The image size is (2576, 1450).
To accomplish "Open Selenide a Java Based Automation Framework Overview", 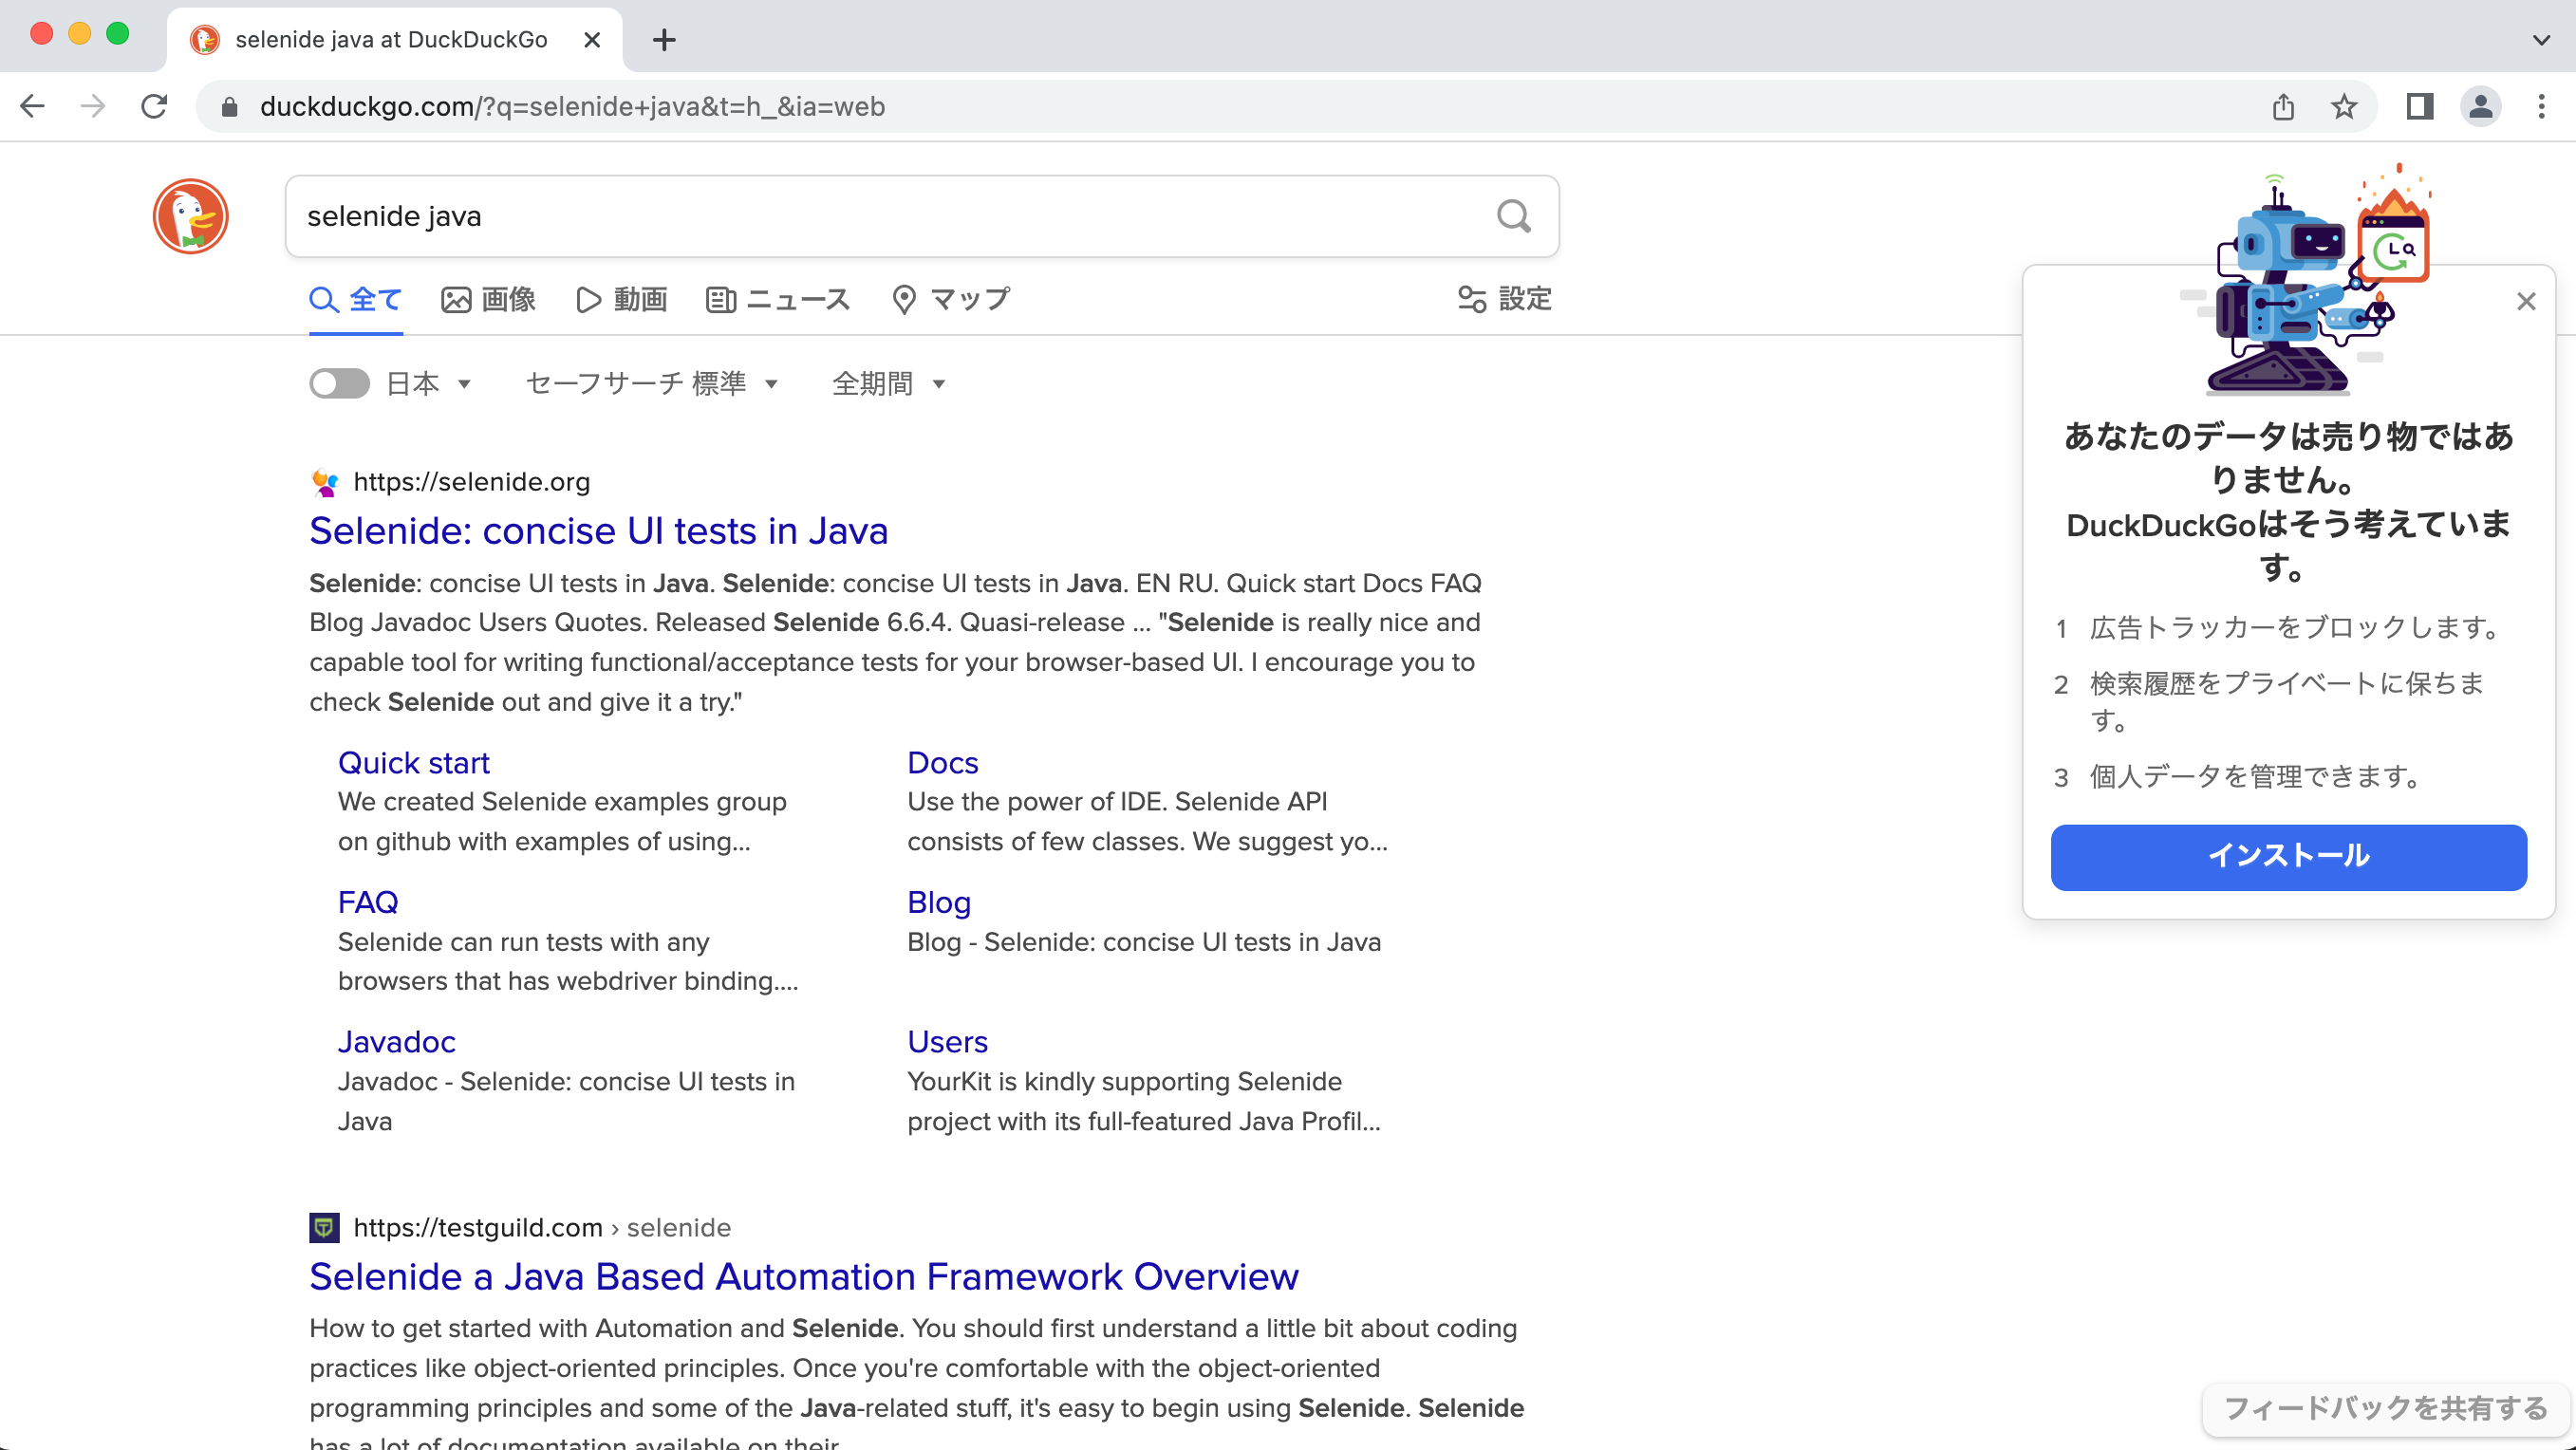I will (x=803, y=1277).
